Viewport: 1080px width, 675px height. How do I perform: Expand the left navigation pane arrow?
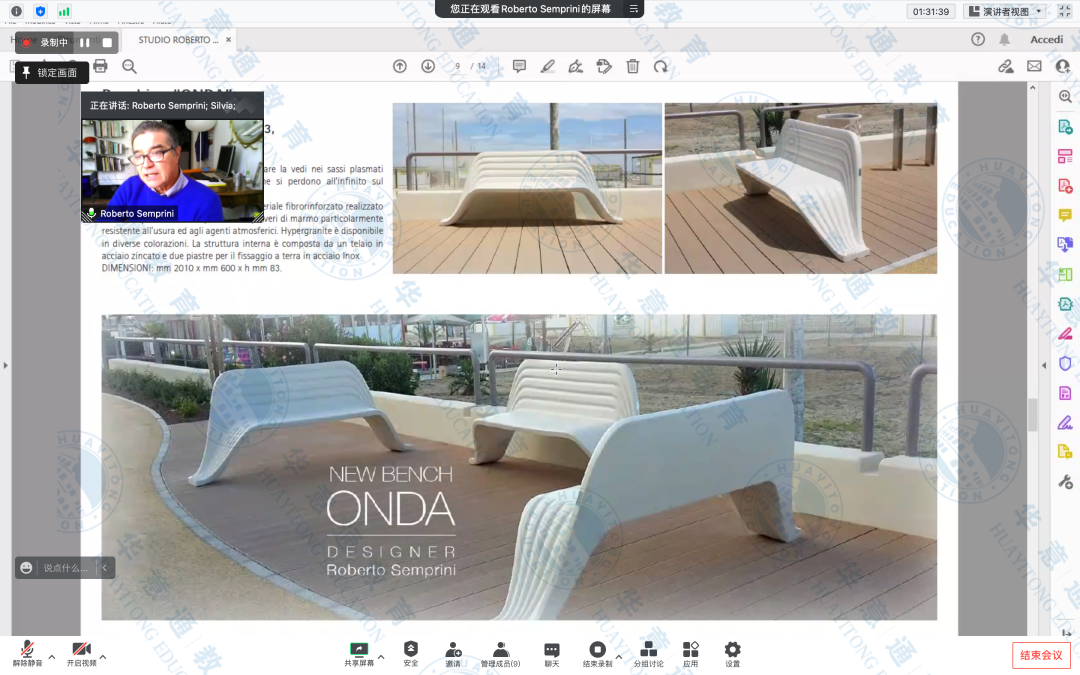click(x=6, y=365)
